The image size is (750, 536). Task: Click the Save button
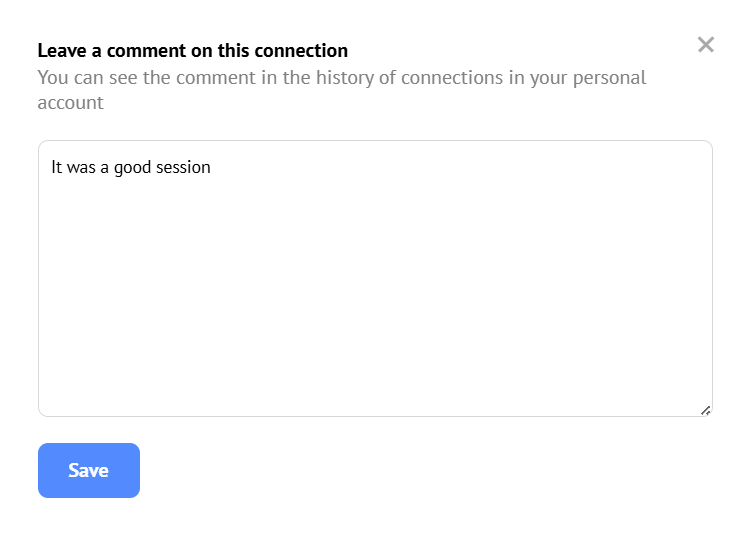pos(89,470)
